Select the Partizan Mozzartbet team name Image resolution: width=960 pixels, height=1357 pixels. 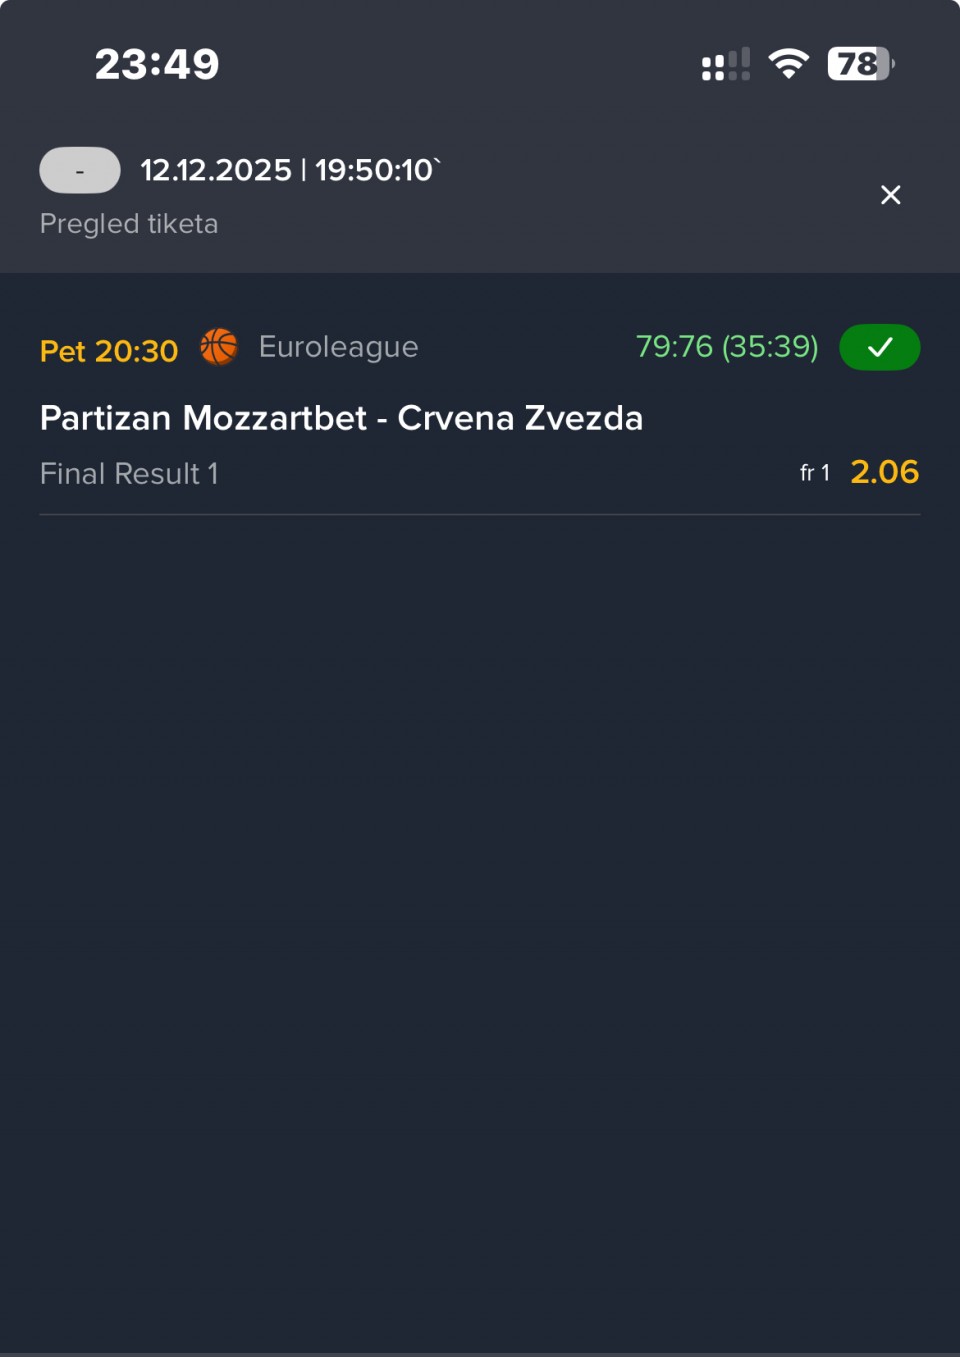203,418
